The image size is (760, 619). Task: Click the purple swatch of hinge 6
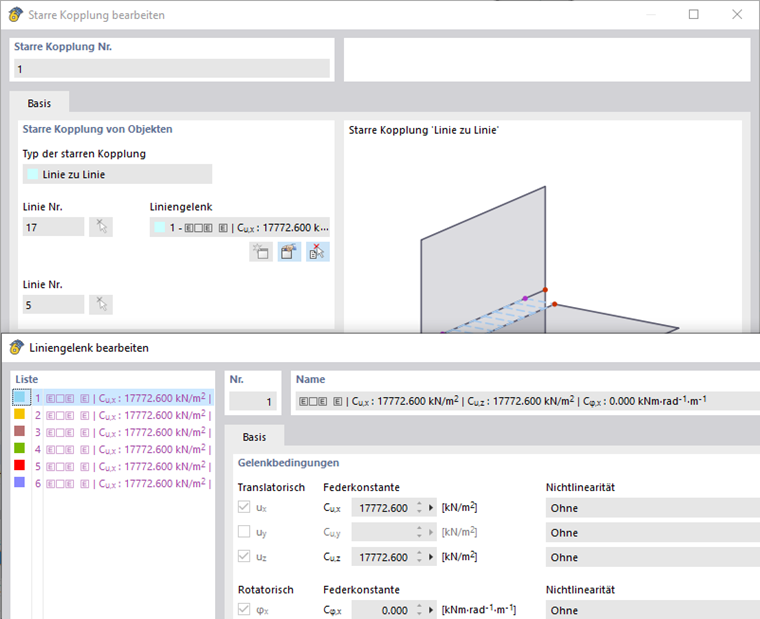tap(20, 482)
